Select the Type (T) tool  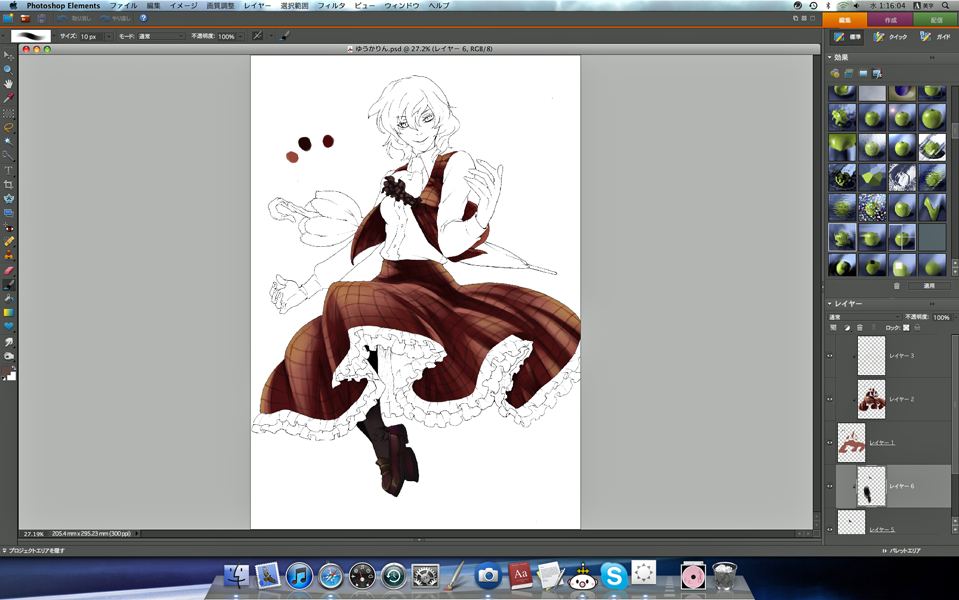(x=9, y=170)
